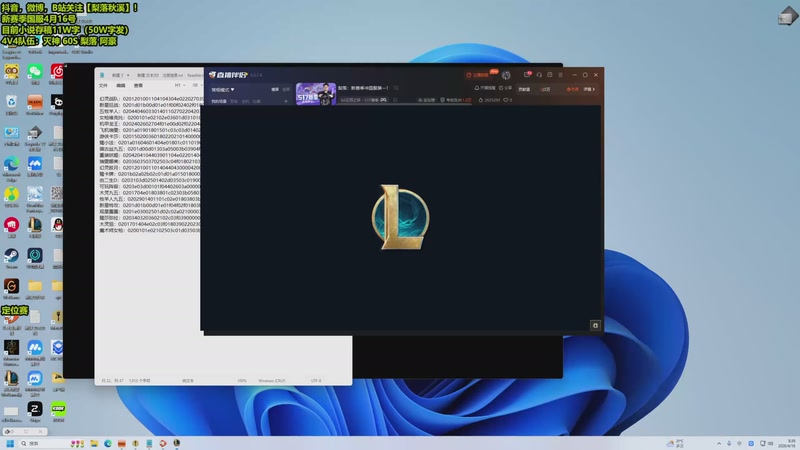
Task: Click the 100% zoom level in Notepad status bar
Action: (242, 381)
